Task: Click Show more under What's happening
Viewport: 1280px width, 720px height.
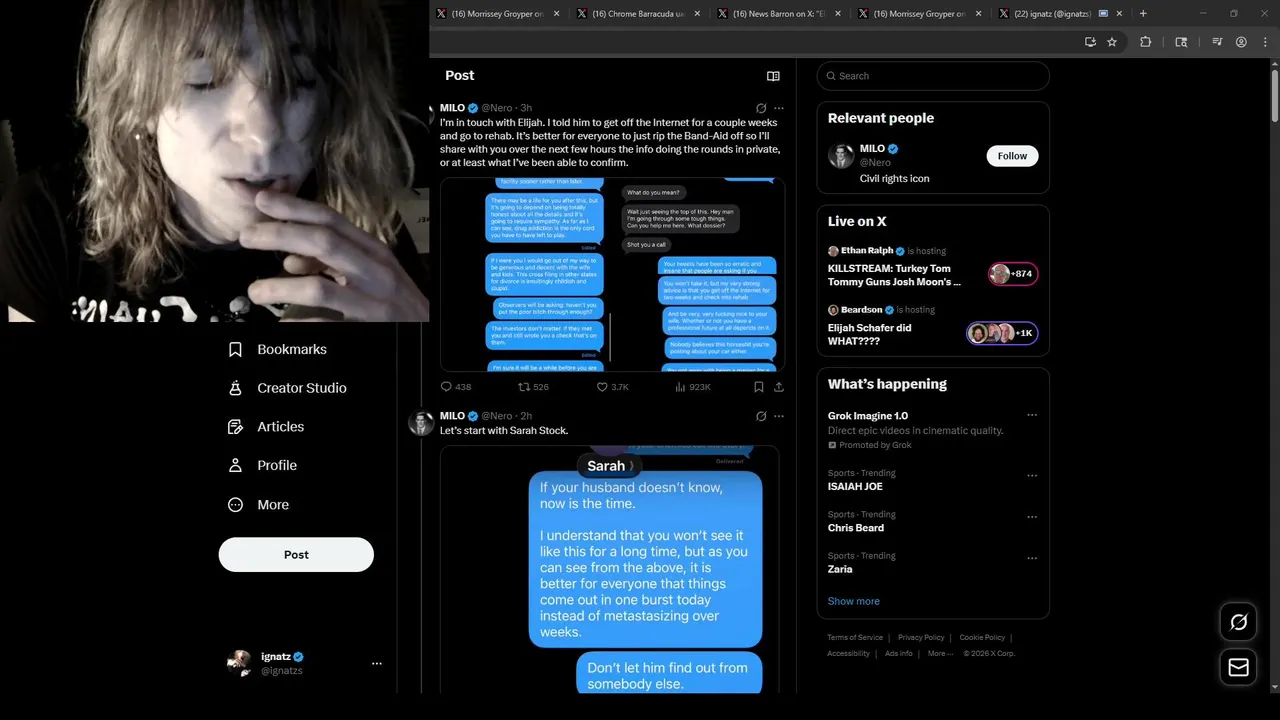Action: click(x=854, y=601)
